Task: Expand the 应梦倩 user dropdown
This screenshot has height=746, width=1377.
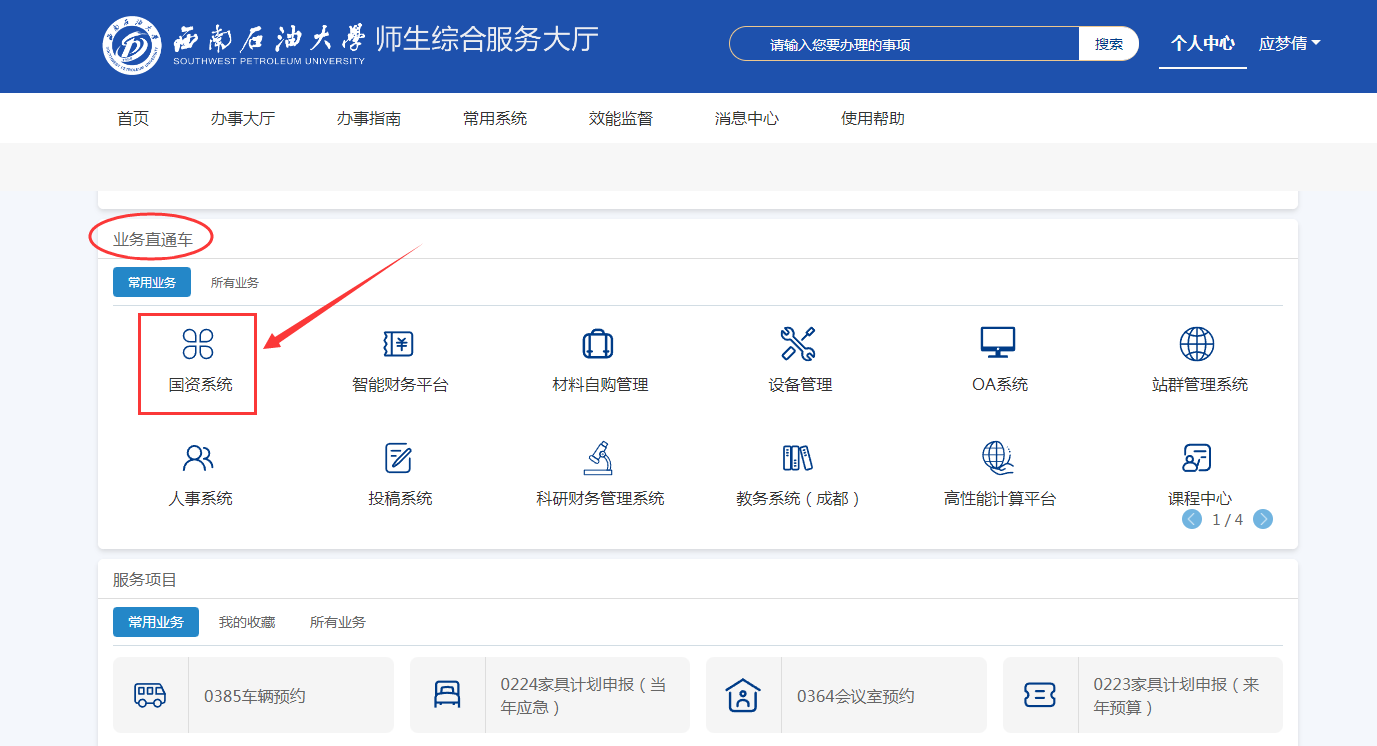Action: pyautogui.click(x=1289, y=44)
